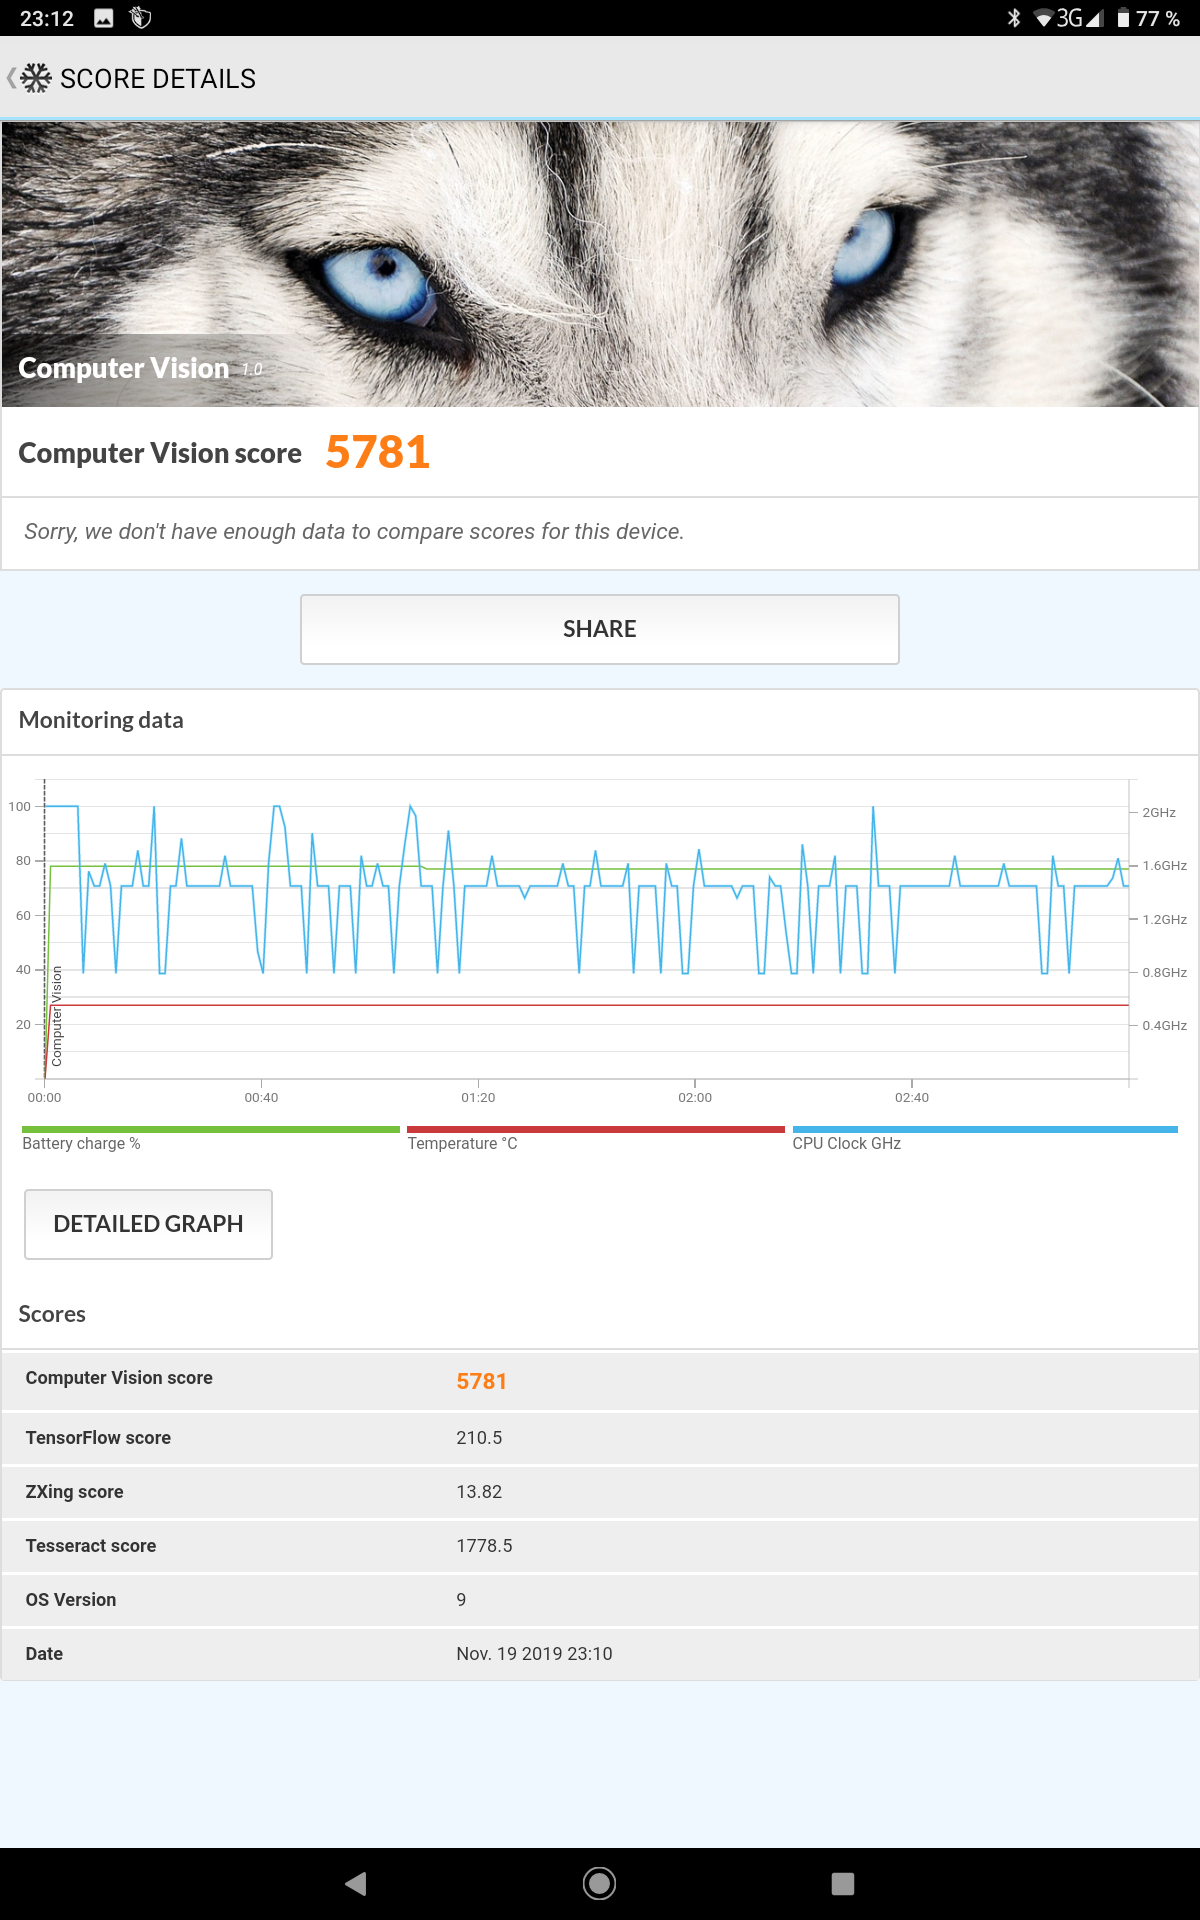
Task: Tap the OS Version label
Action: pyautogui.click(x=71, y=1600)
